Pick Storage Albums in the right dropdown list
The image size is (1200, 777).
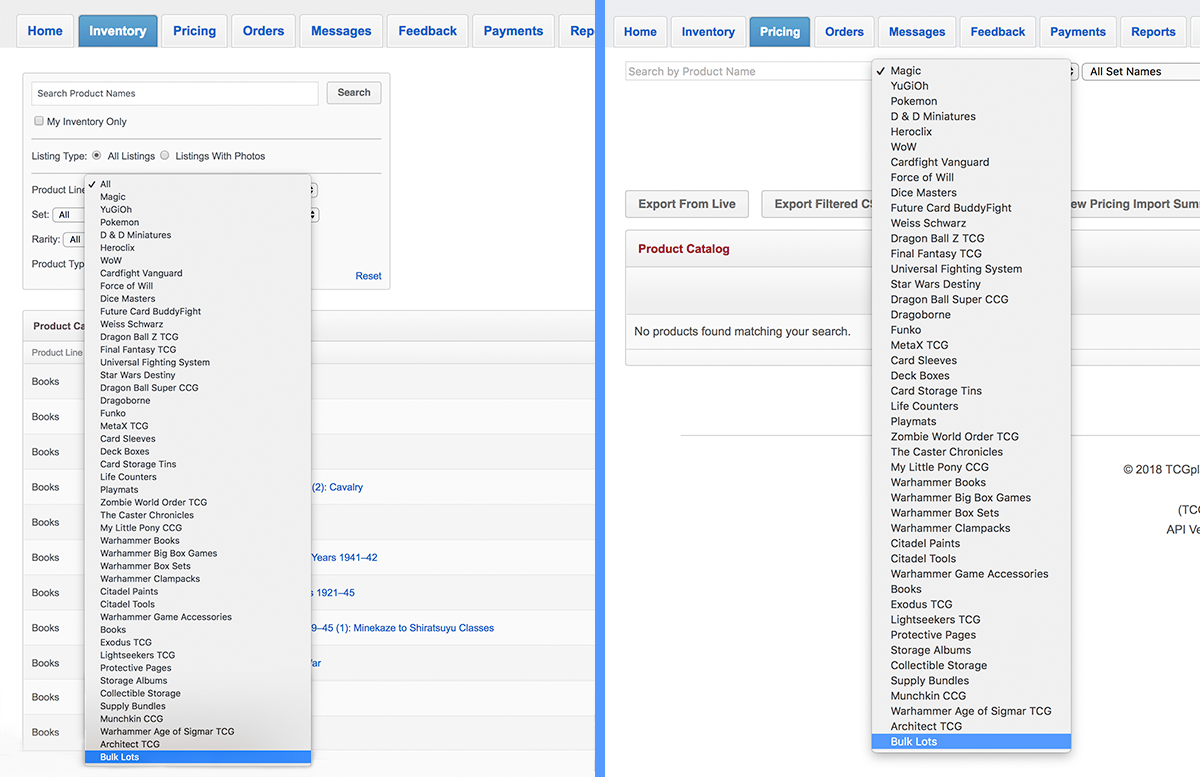[971, 650]
